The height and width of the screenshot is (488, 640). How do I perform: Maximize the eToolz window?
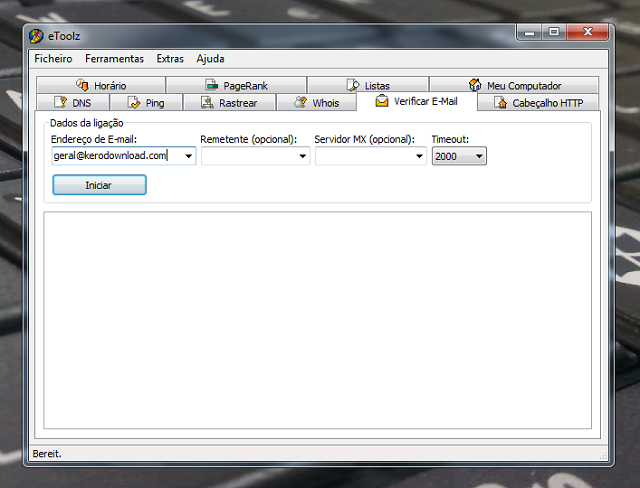pos(554,32)
